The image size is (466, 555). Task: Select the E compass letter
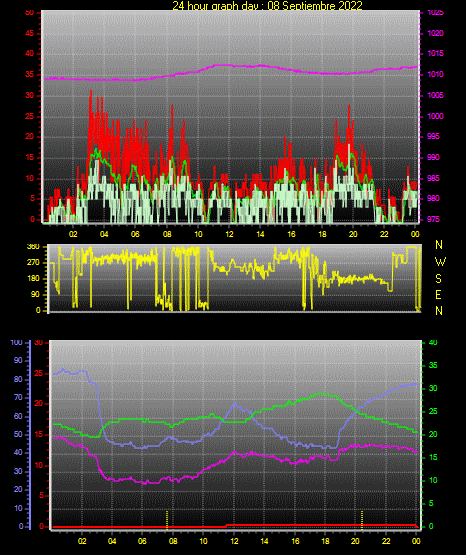point(438,294)
